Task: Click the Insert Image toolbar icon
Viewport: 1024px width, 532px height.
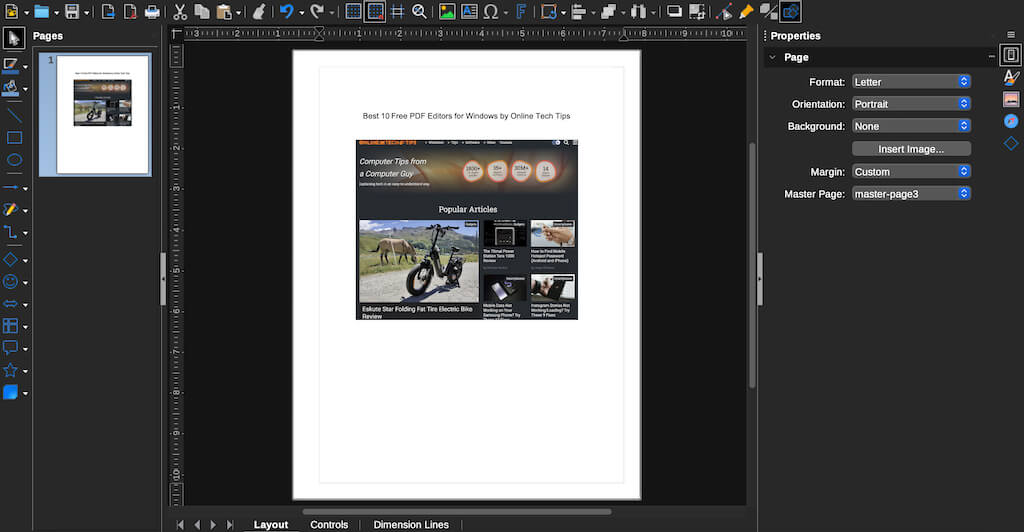Action: 446,12
